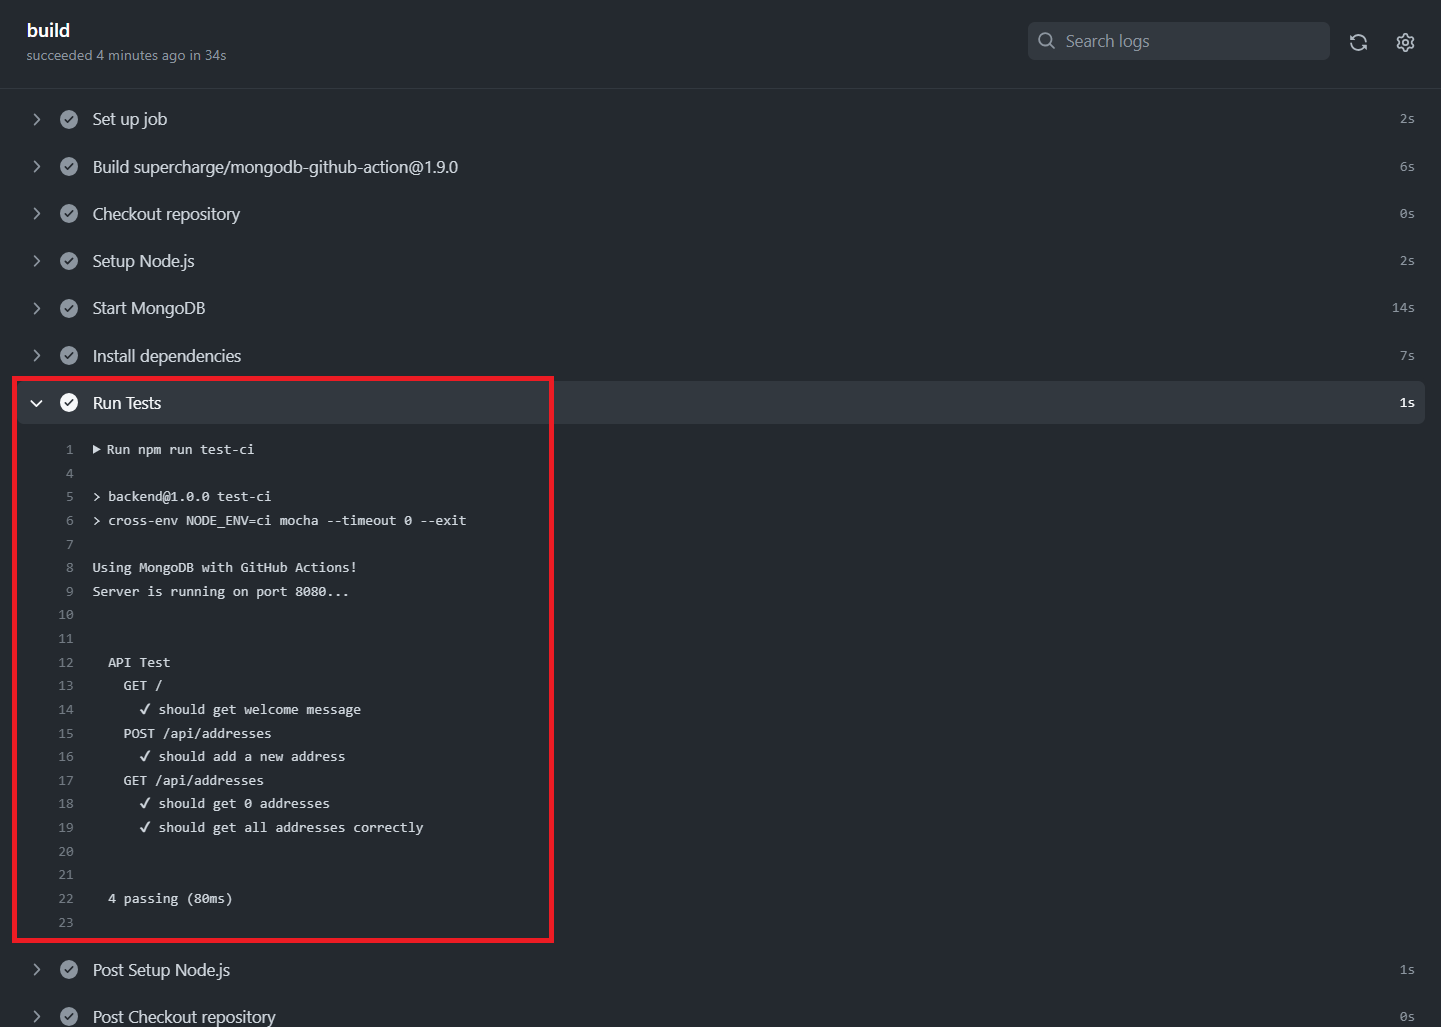Click log line number 22
Screen dimensions: 1441x1027
pyautogui.click(x=66, y=899)
